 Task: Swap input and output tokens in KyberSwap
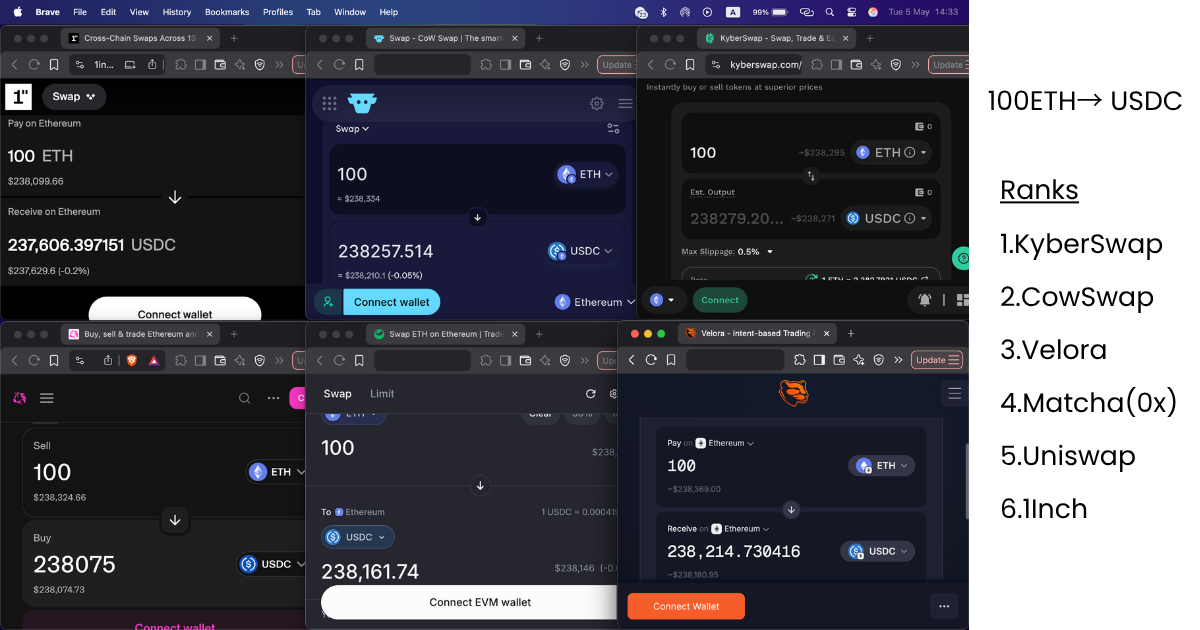811,176
